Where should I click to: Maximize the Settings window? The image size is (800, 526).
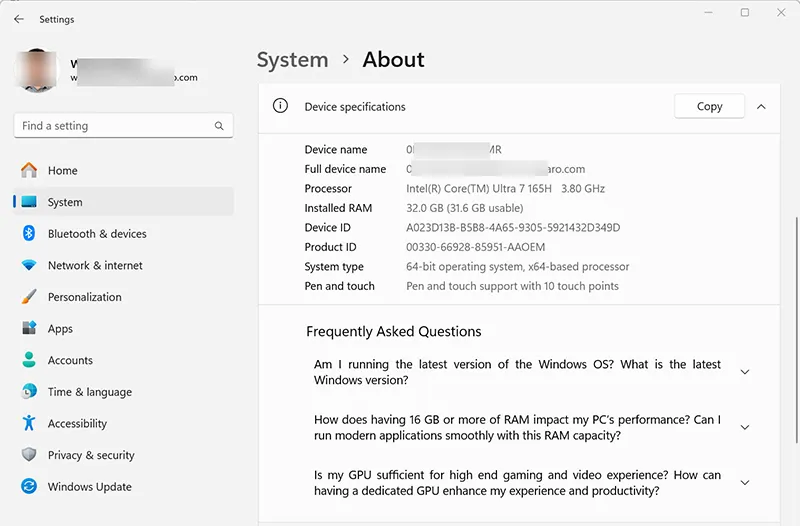[745, 13]
